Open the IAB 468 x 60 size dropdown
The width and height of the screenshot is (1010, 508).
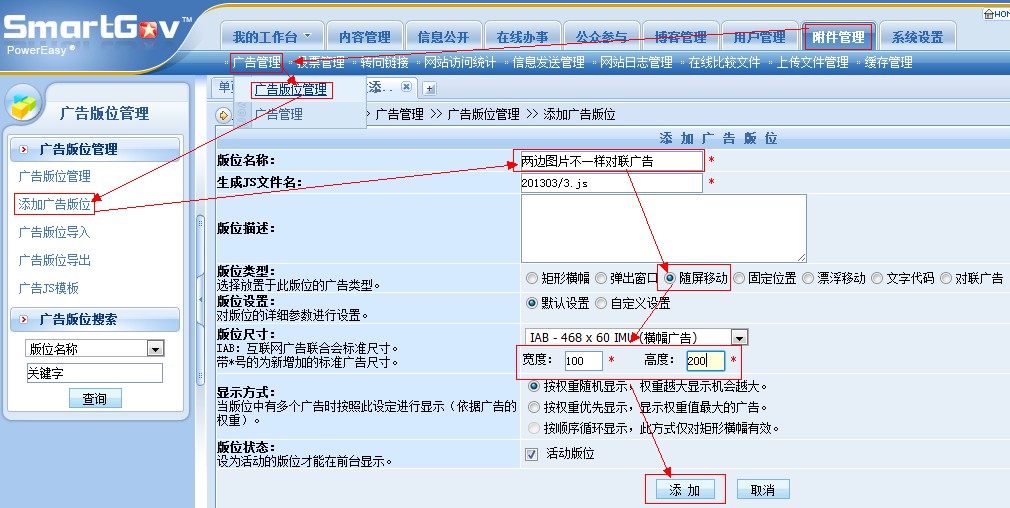coord(739,338)
